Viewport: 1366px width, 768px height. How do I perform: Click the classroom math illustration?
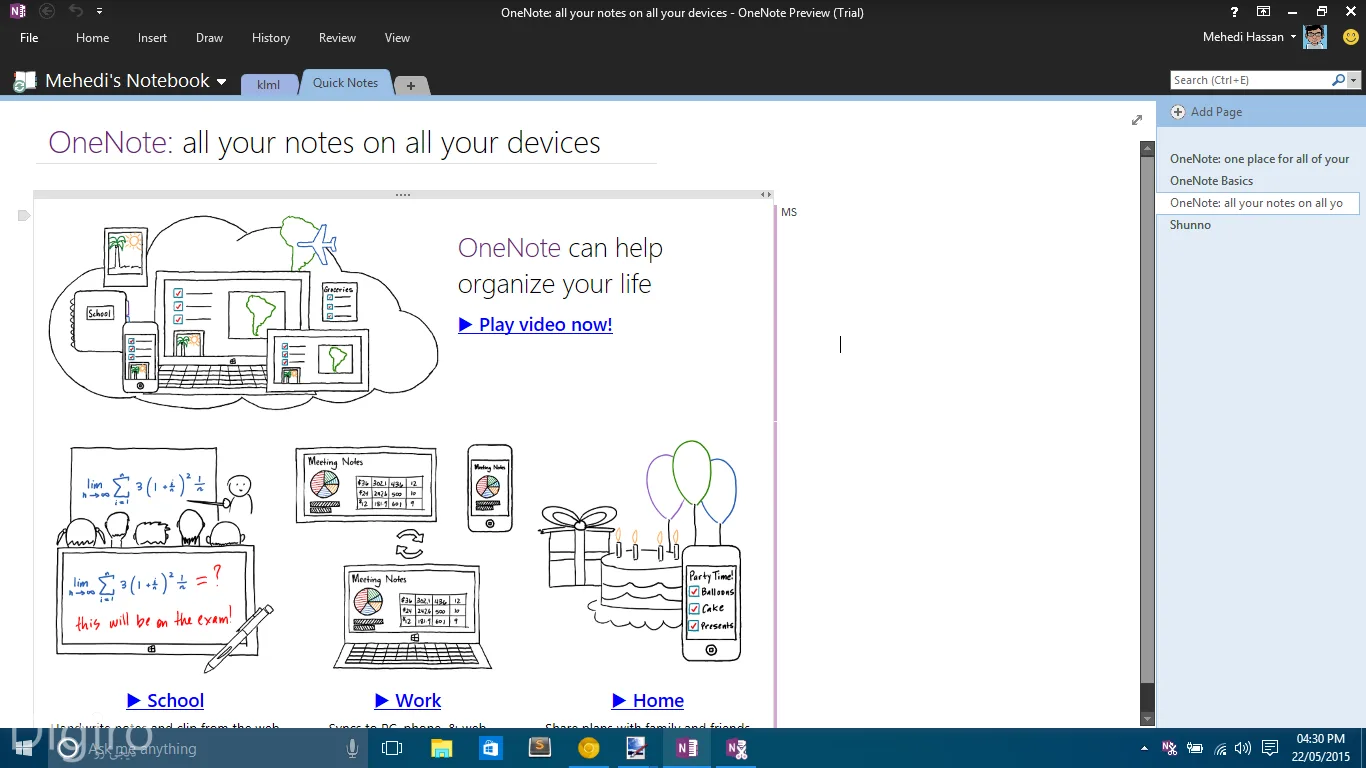pyautogui.click(x=163, y=560)
